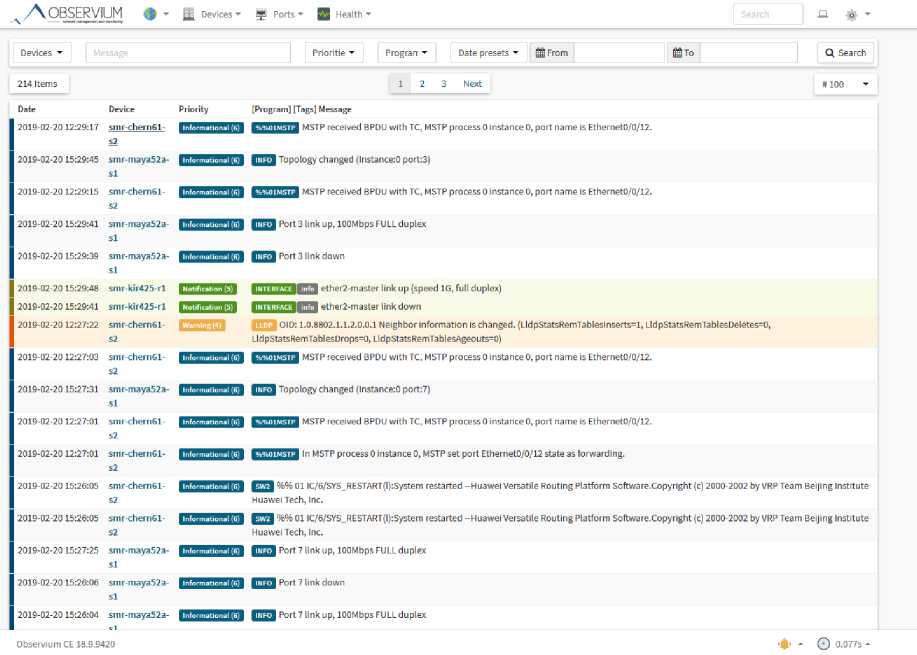Click message 'Port 3 link up, 100Mbps FULL duplex'

point(352,224)
